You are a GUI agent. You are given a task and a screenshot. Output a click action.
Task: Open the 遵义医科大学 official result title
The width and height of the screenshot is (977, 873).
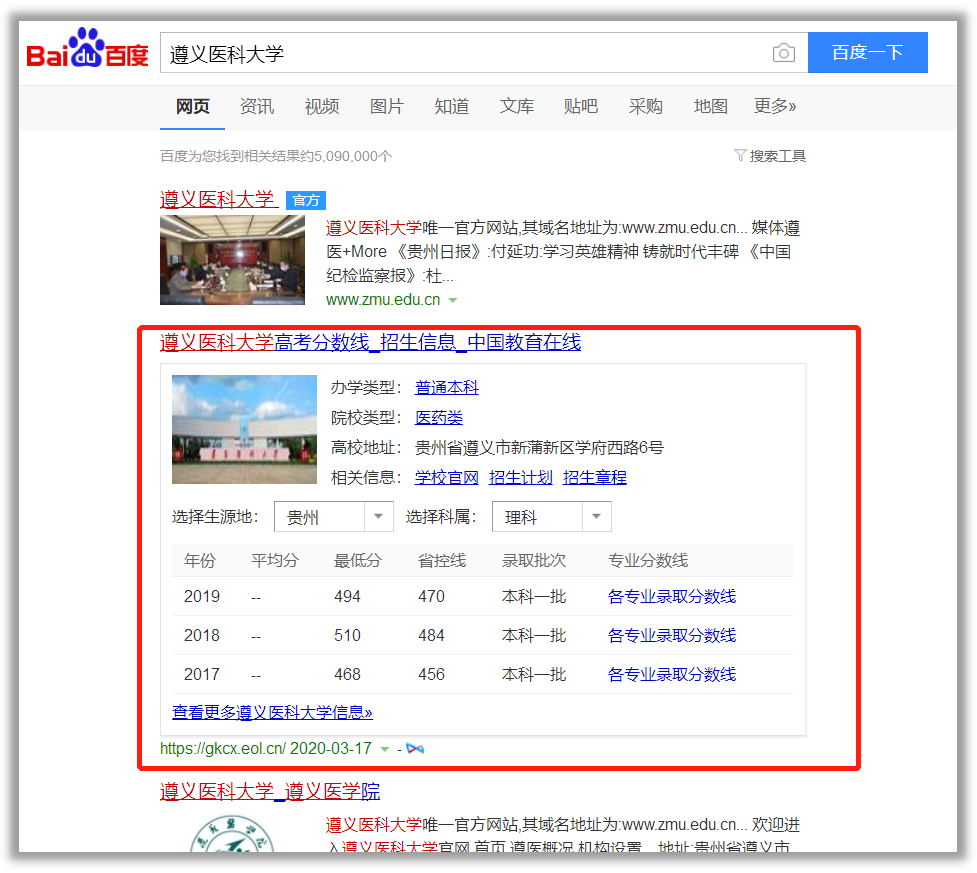click(x=218, y=199)
